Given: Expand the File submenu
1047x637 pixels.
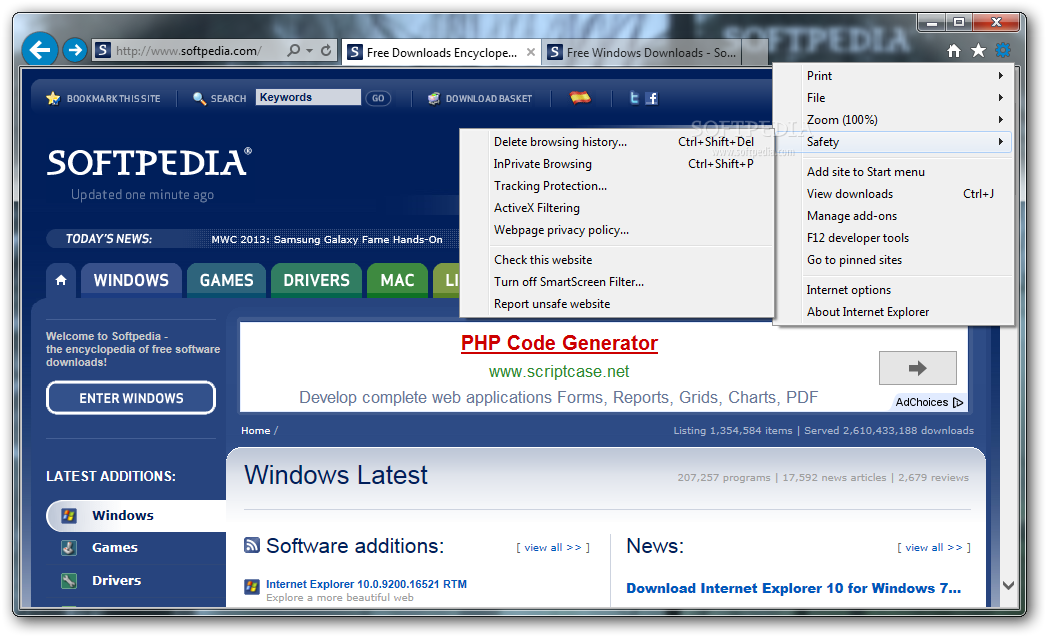Looking at the screenshot, I should coord(895,97).
